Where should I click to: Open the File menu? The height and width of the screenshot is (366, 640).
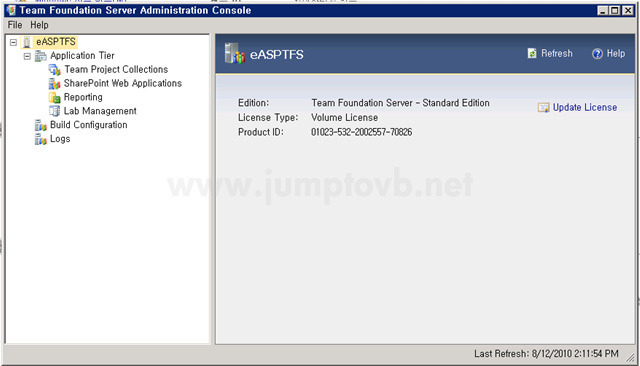15,25
